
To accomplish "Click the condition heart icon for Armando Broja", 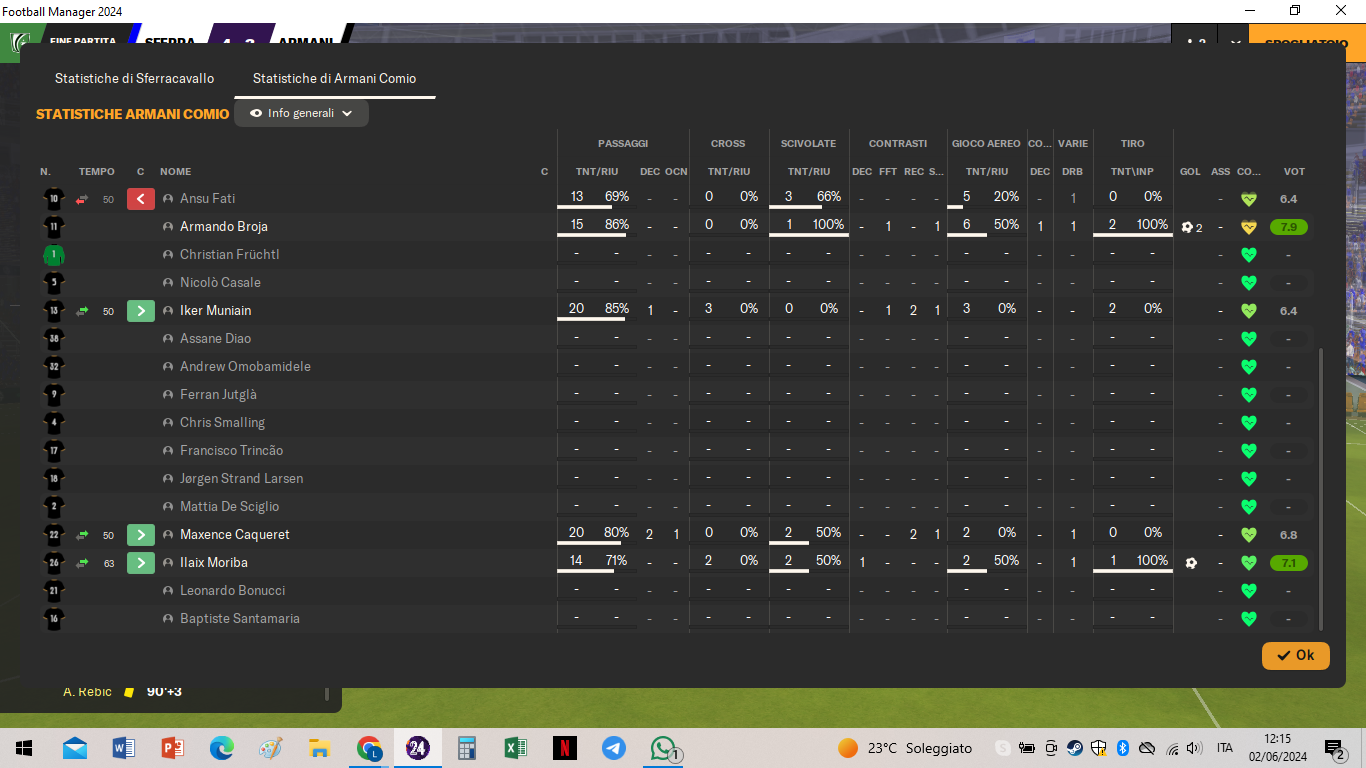I will (1248, 227).
